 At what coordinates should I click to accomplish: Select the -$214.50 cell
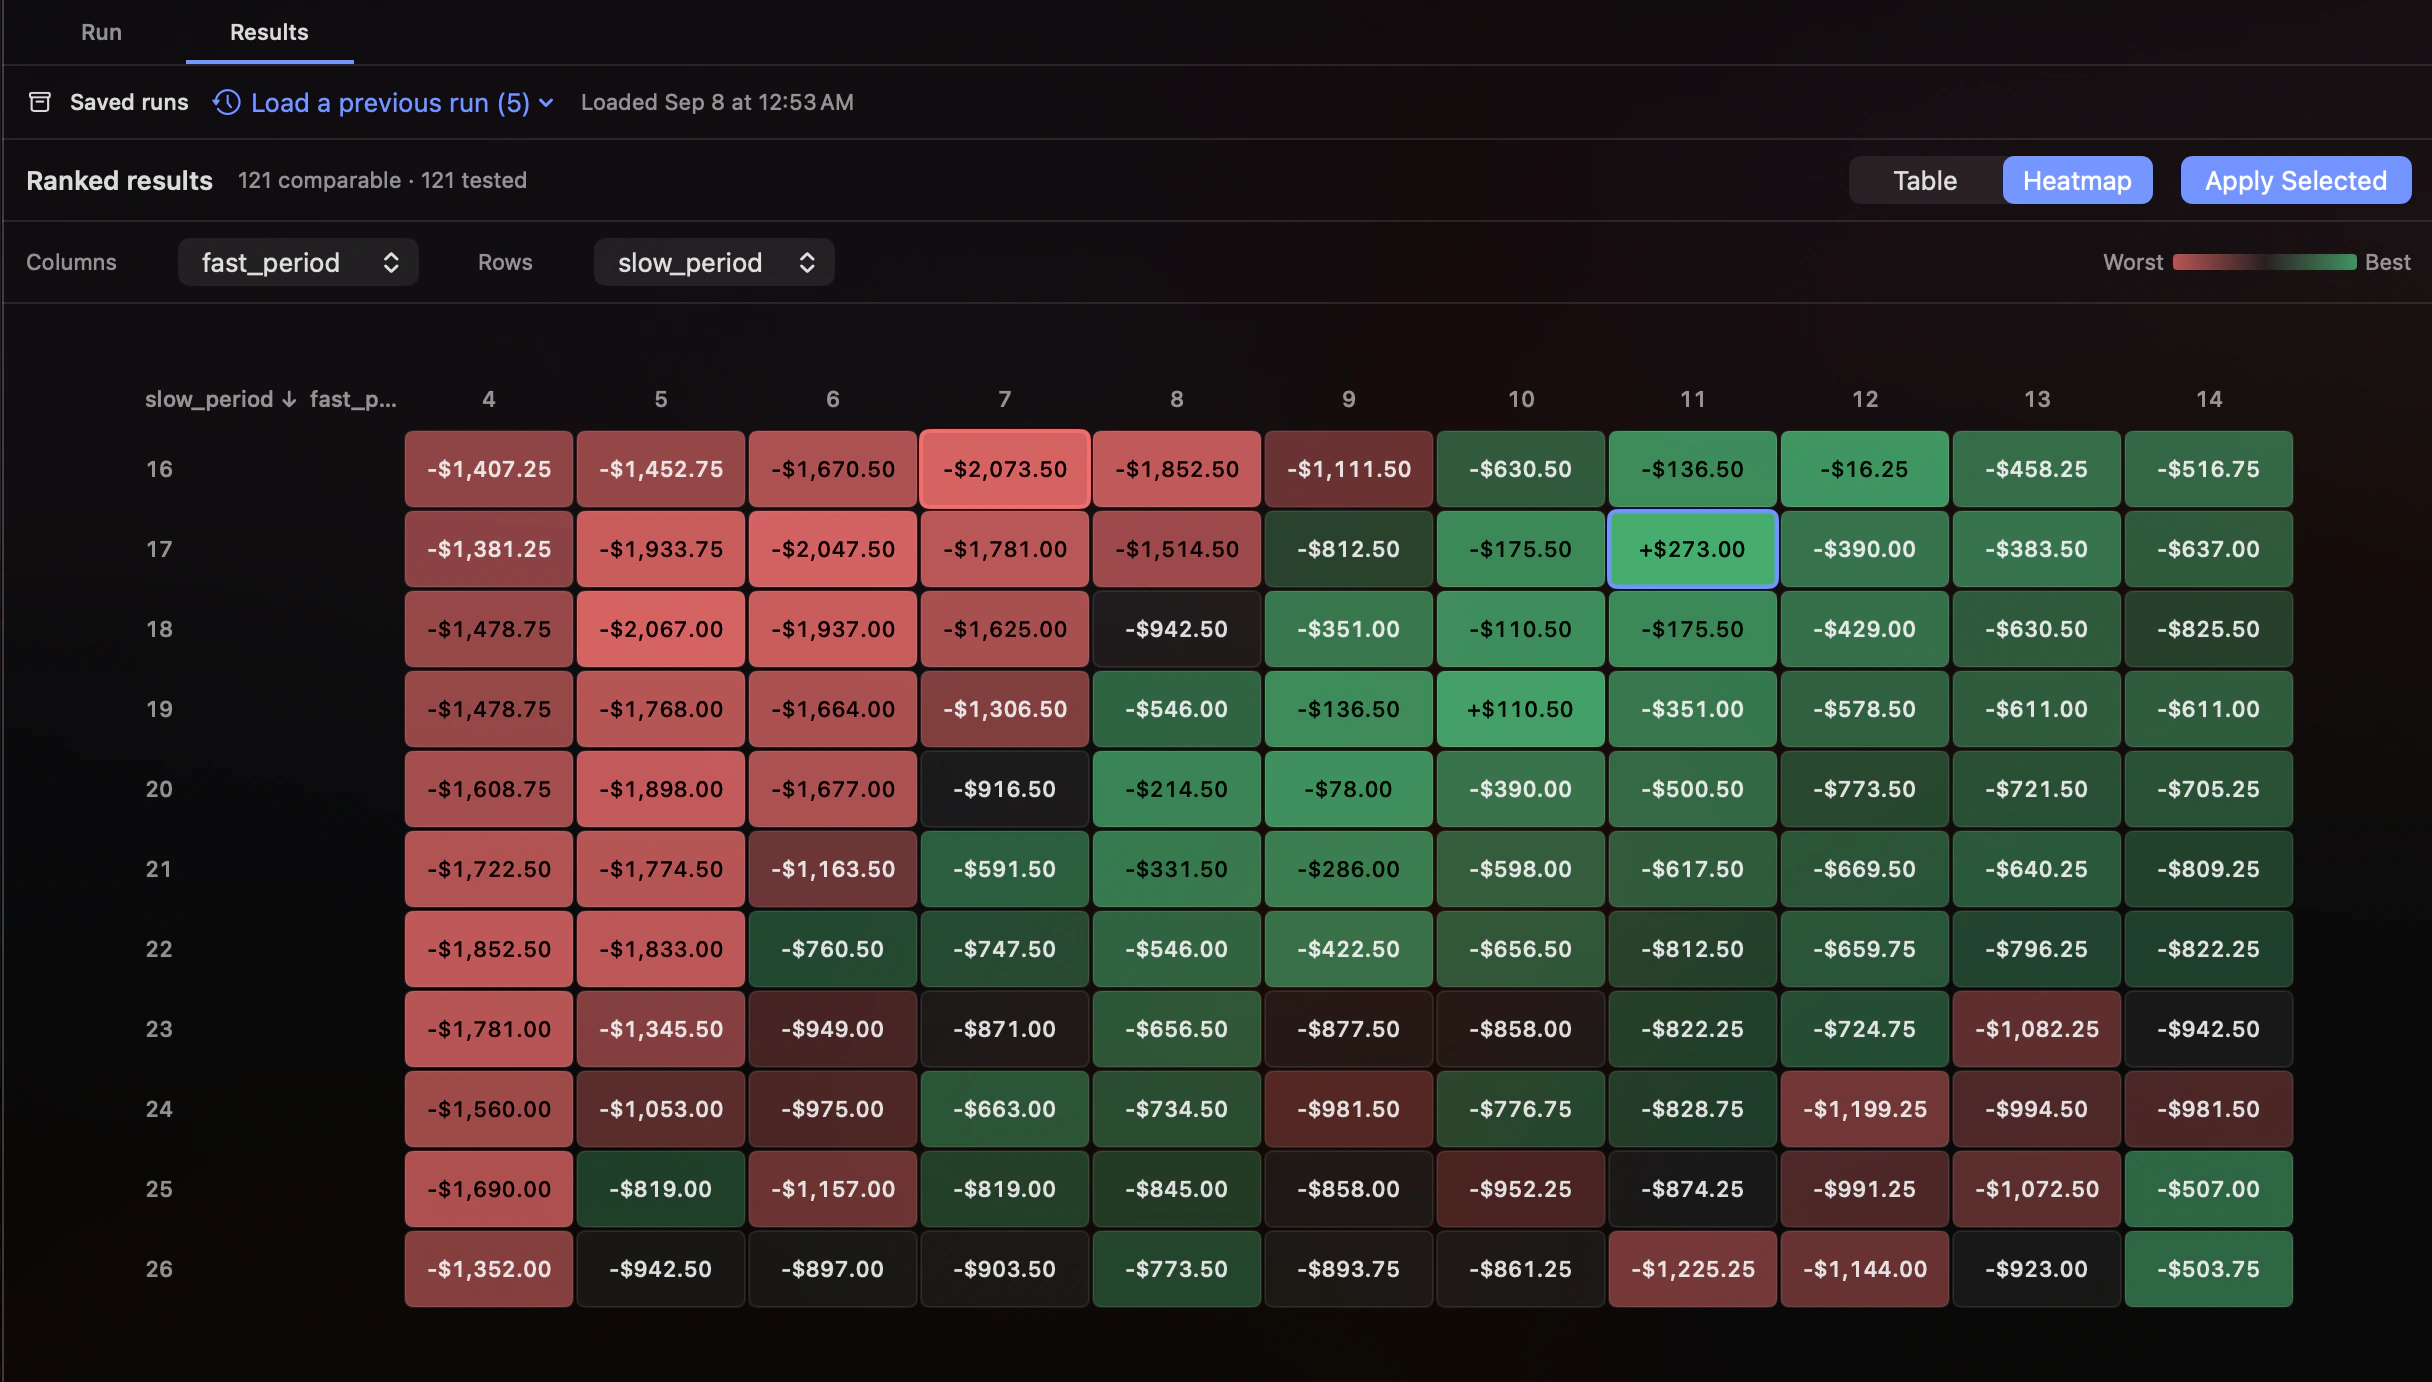tap(1176, 789)
